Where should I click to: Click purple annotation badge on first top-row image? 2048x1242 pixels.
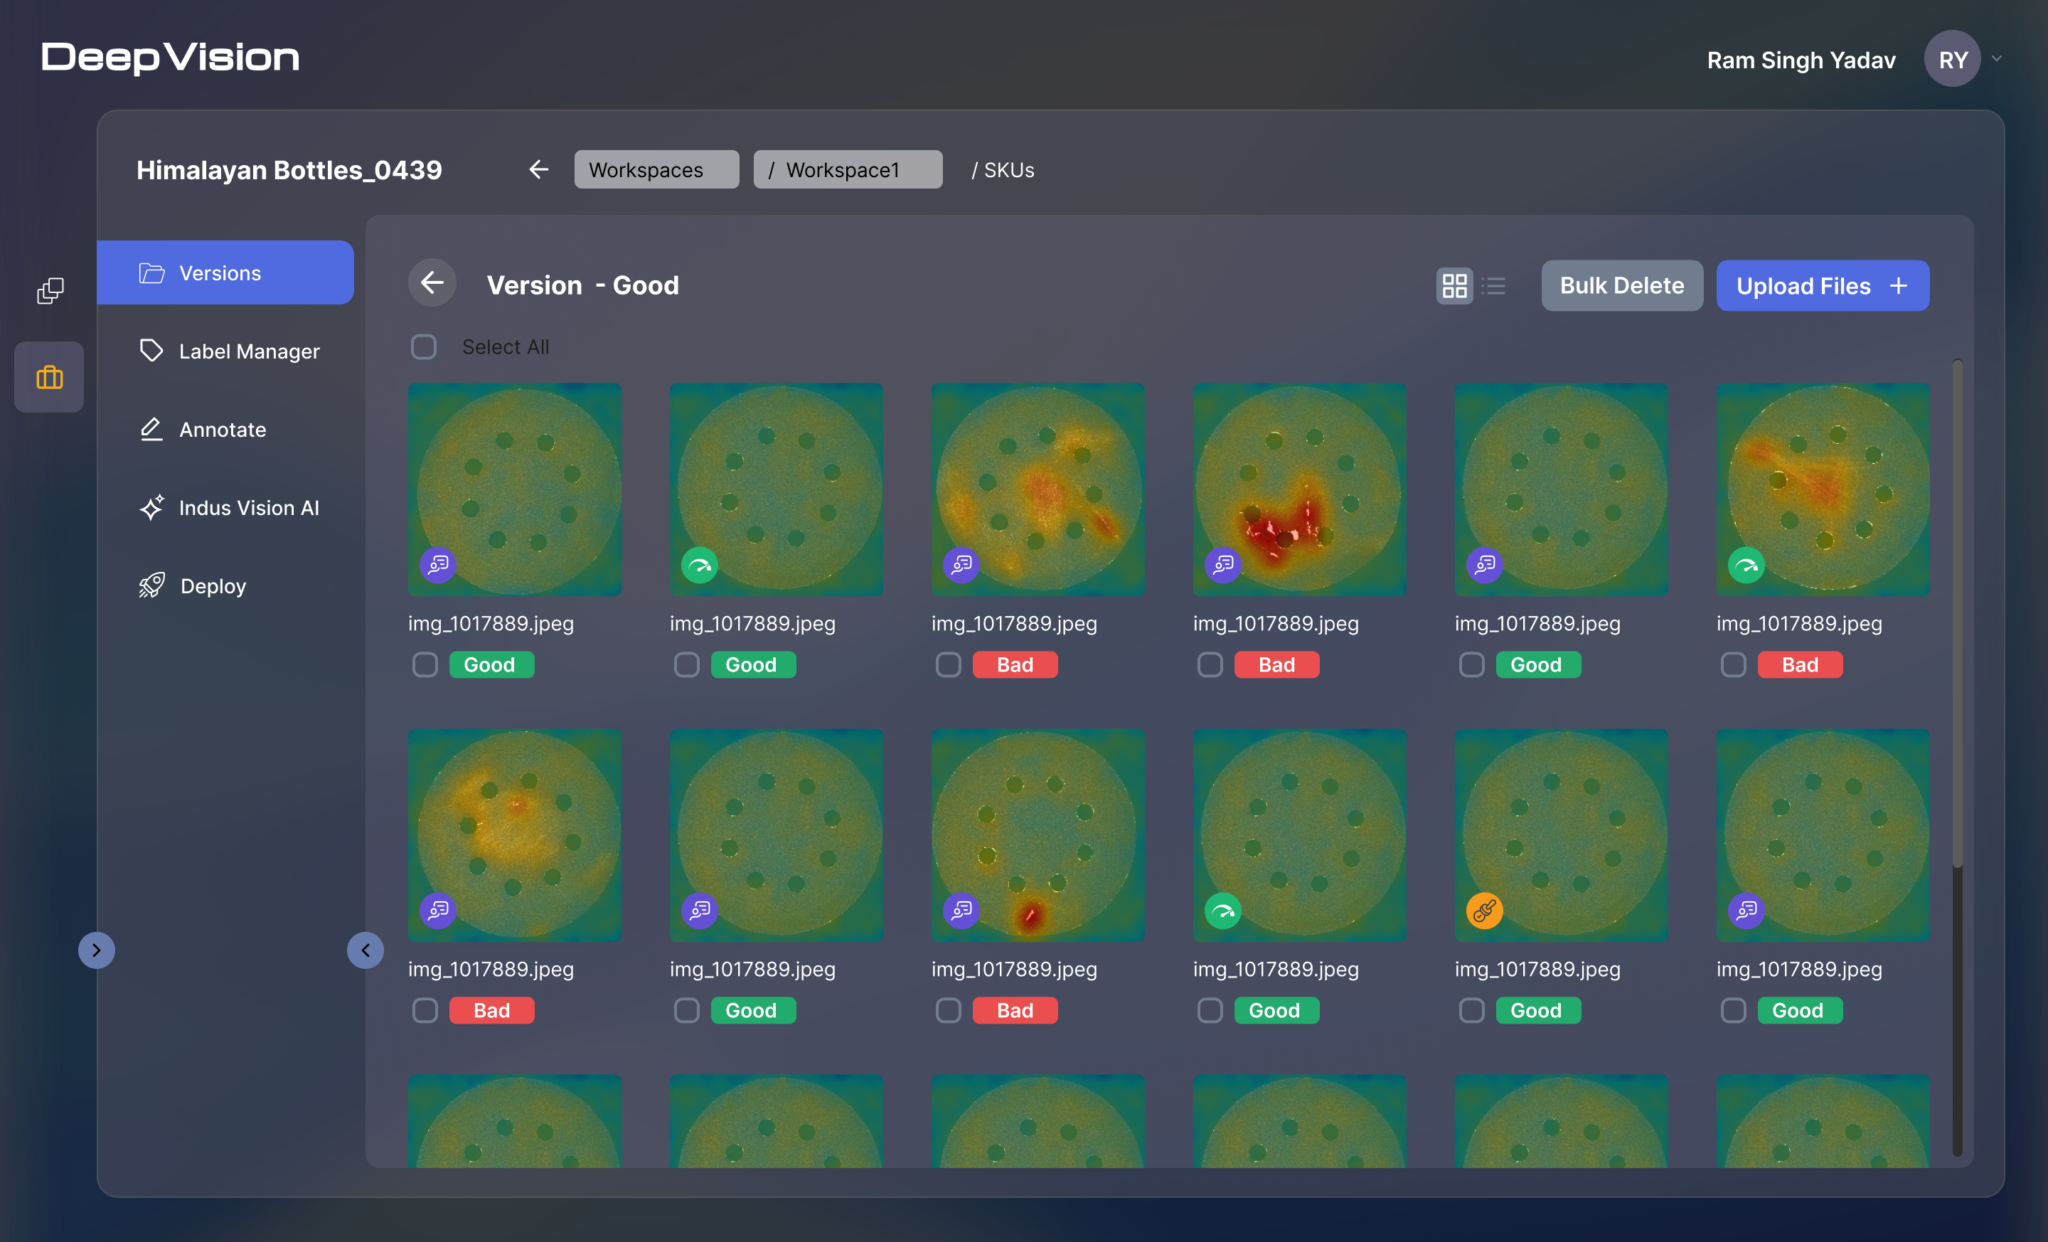438,565
